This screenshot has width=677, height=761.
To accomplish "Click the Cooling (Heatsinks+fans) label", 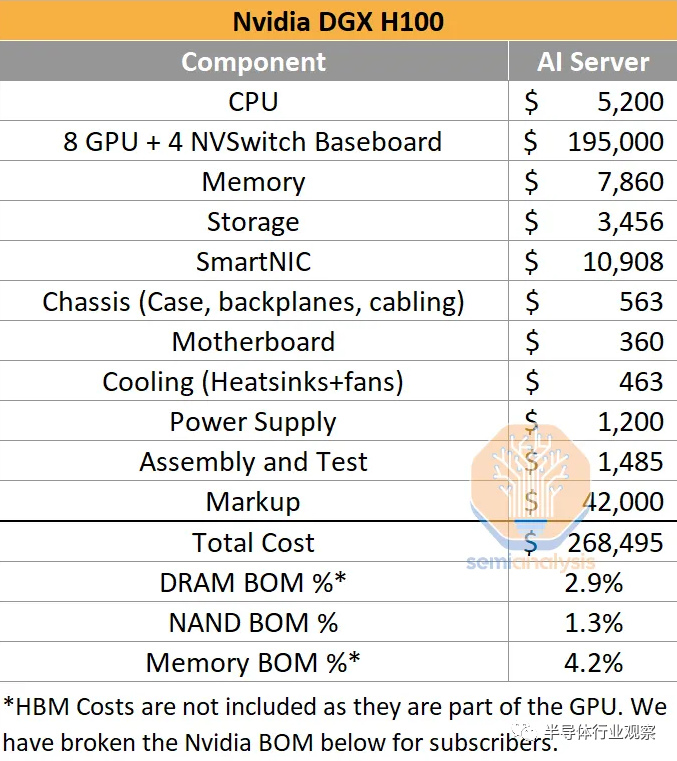I will tap(253, 382).
